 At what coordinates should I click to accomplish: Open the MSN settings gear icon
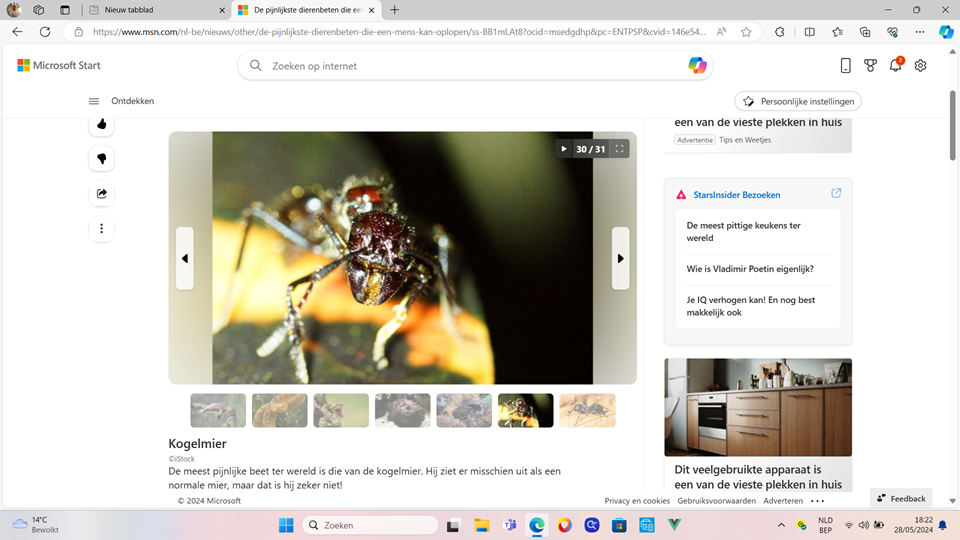[920, 66]
